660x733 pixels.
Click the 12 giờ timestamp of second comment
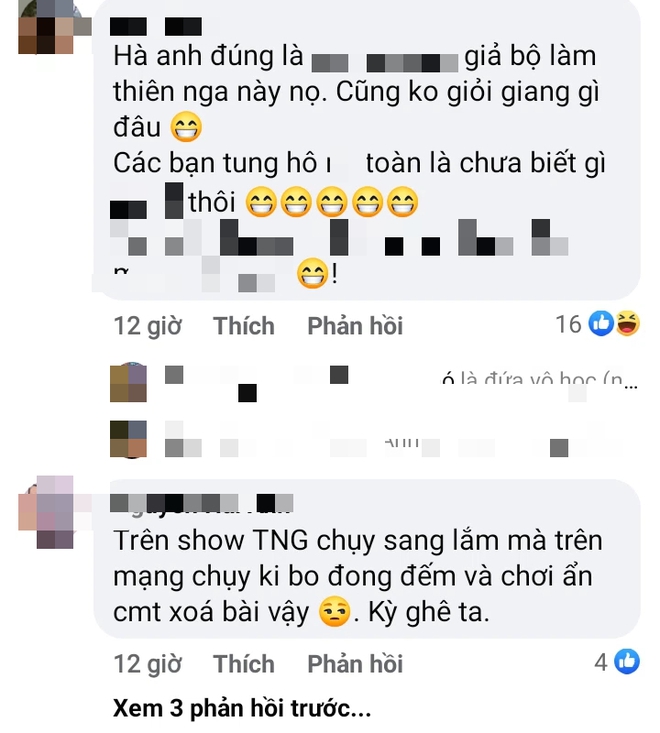point(147,664)
